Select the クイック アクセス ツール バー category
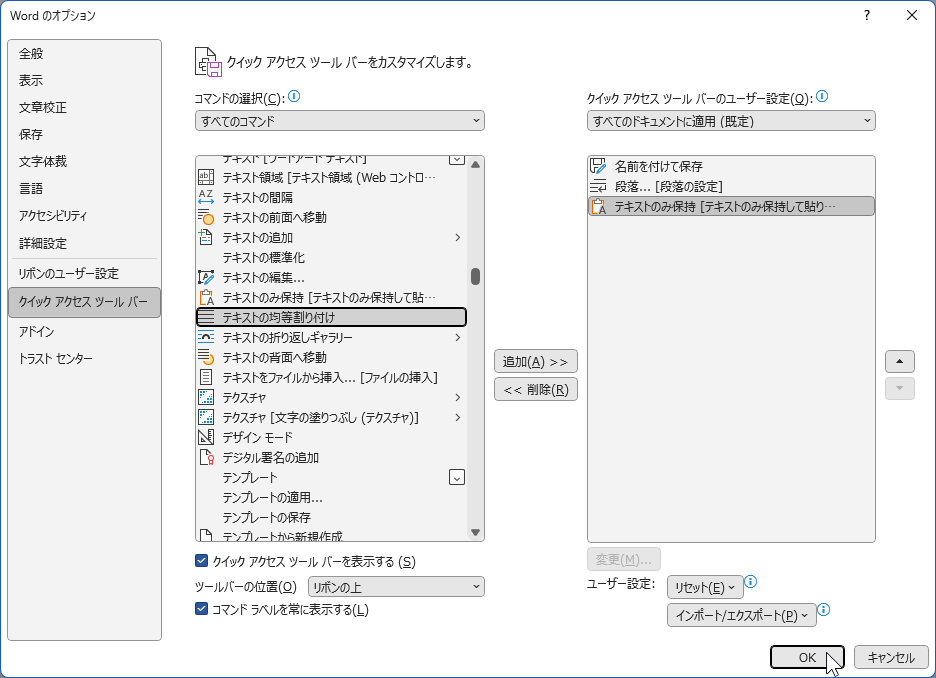The image size is (936, 678). [84, 302]
